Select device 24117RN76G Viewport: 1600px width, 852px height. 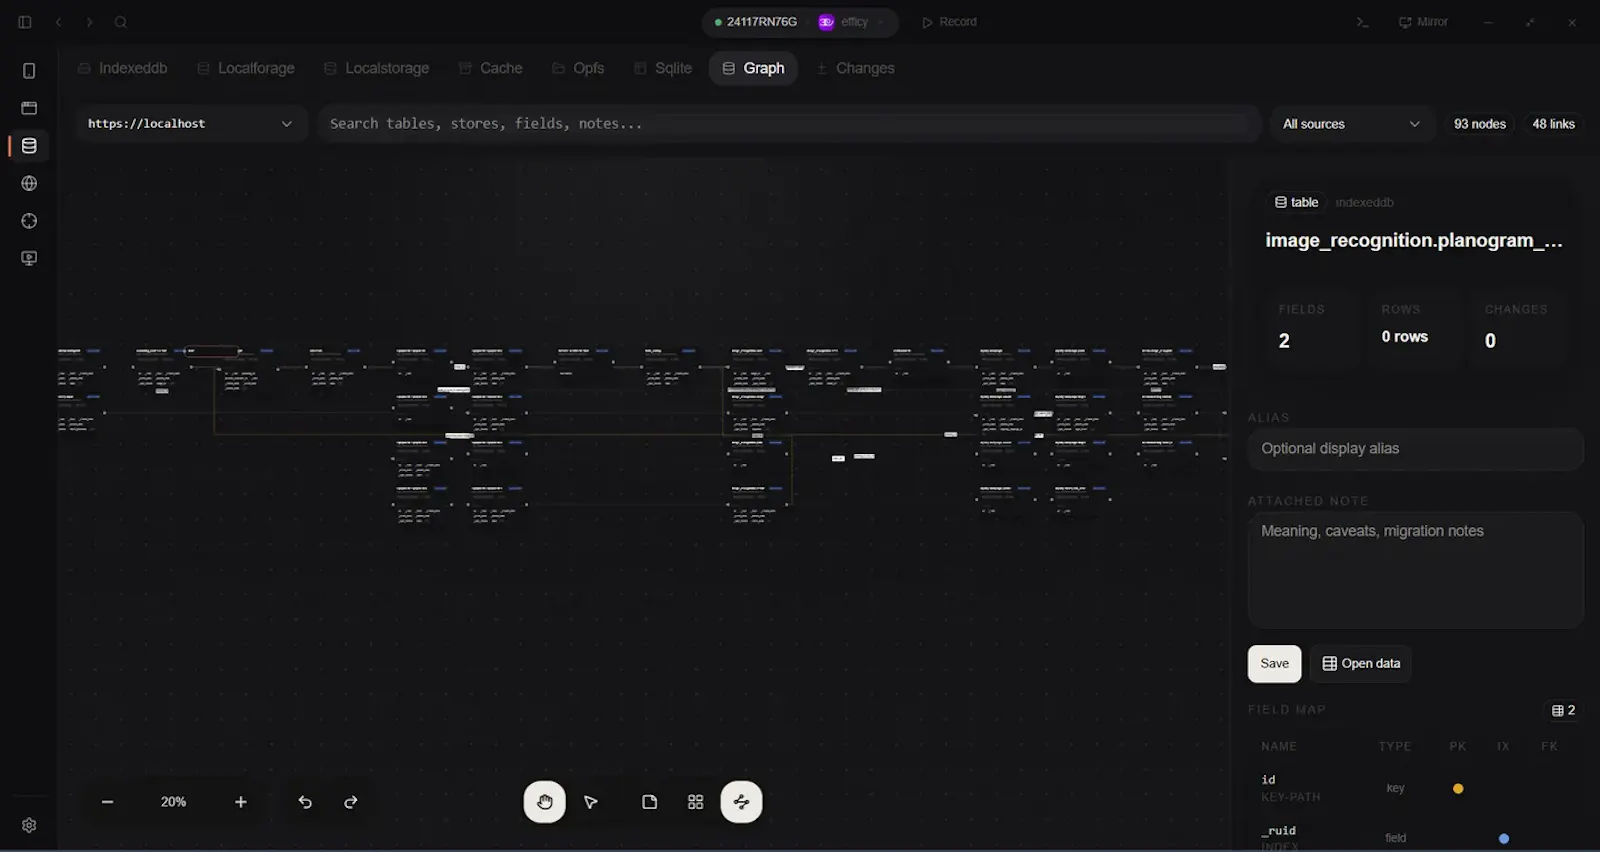coord(756,22)
